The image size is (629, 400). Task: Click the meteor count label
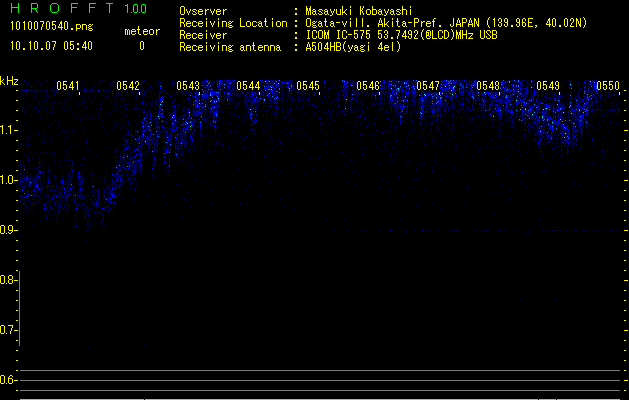click(142, 31)
